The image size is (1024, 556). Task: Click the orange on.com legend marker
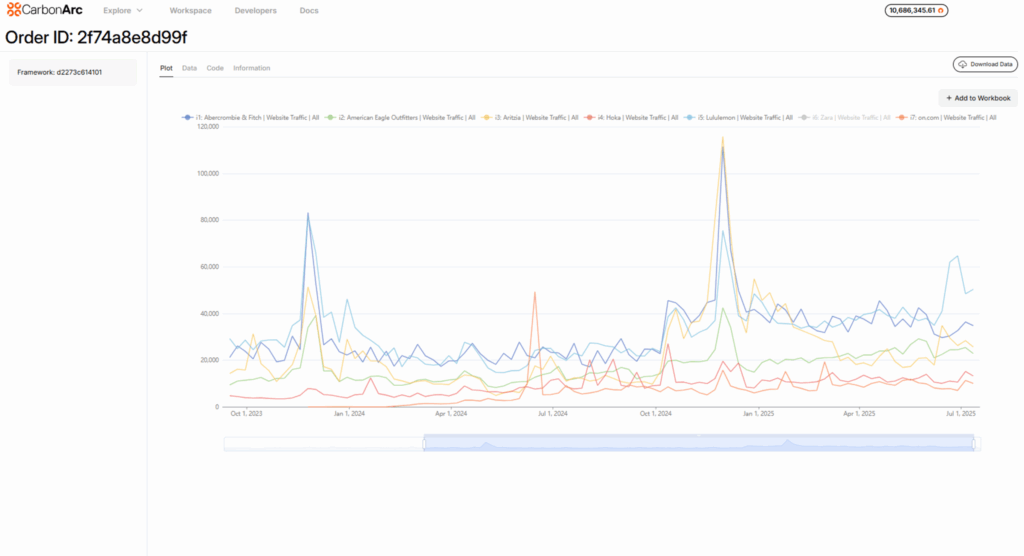[901, 118]
